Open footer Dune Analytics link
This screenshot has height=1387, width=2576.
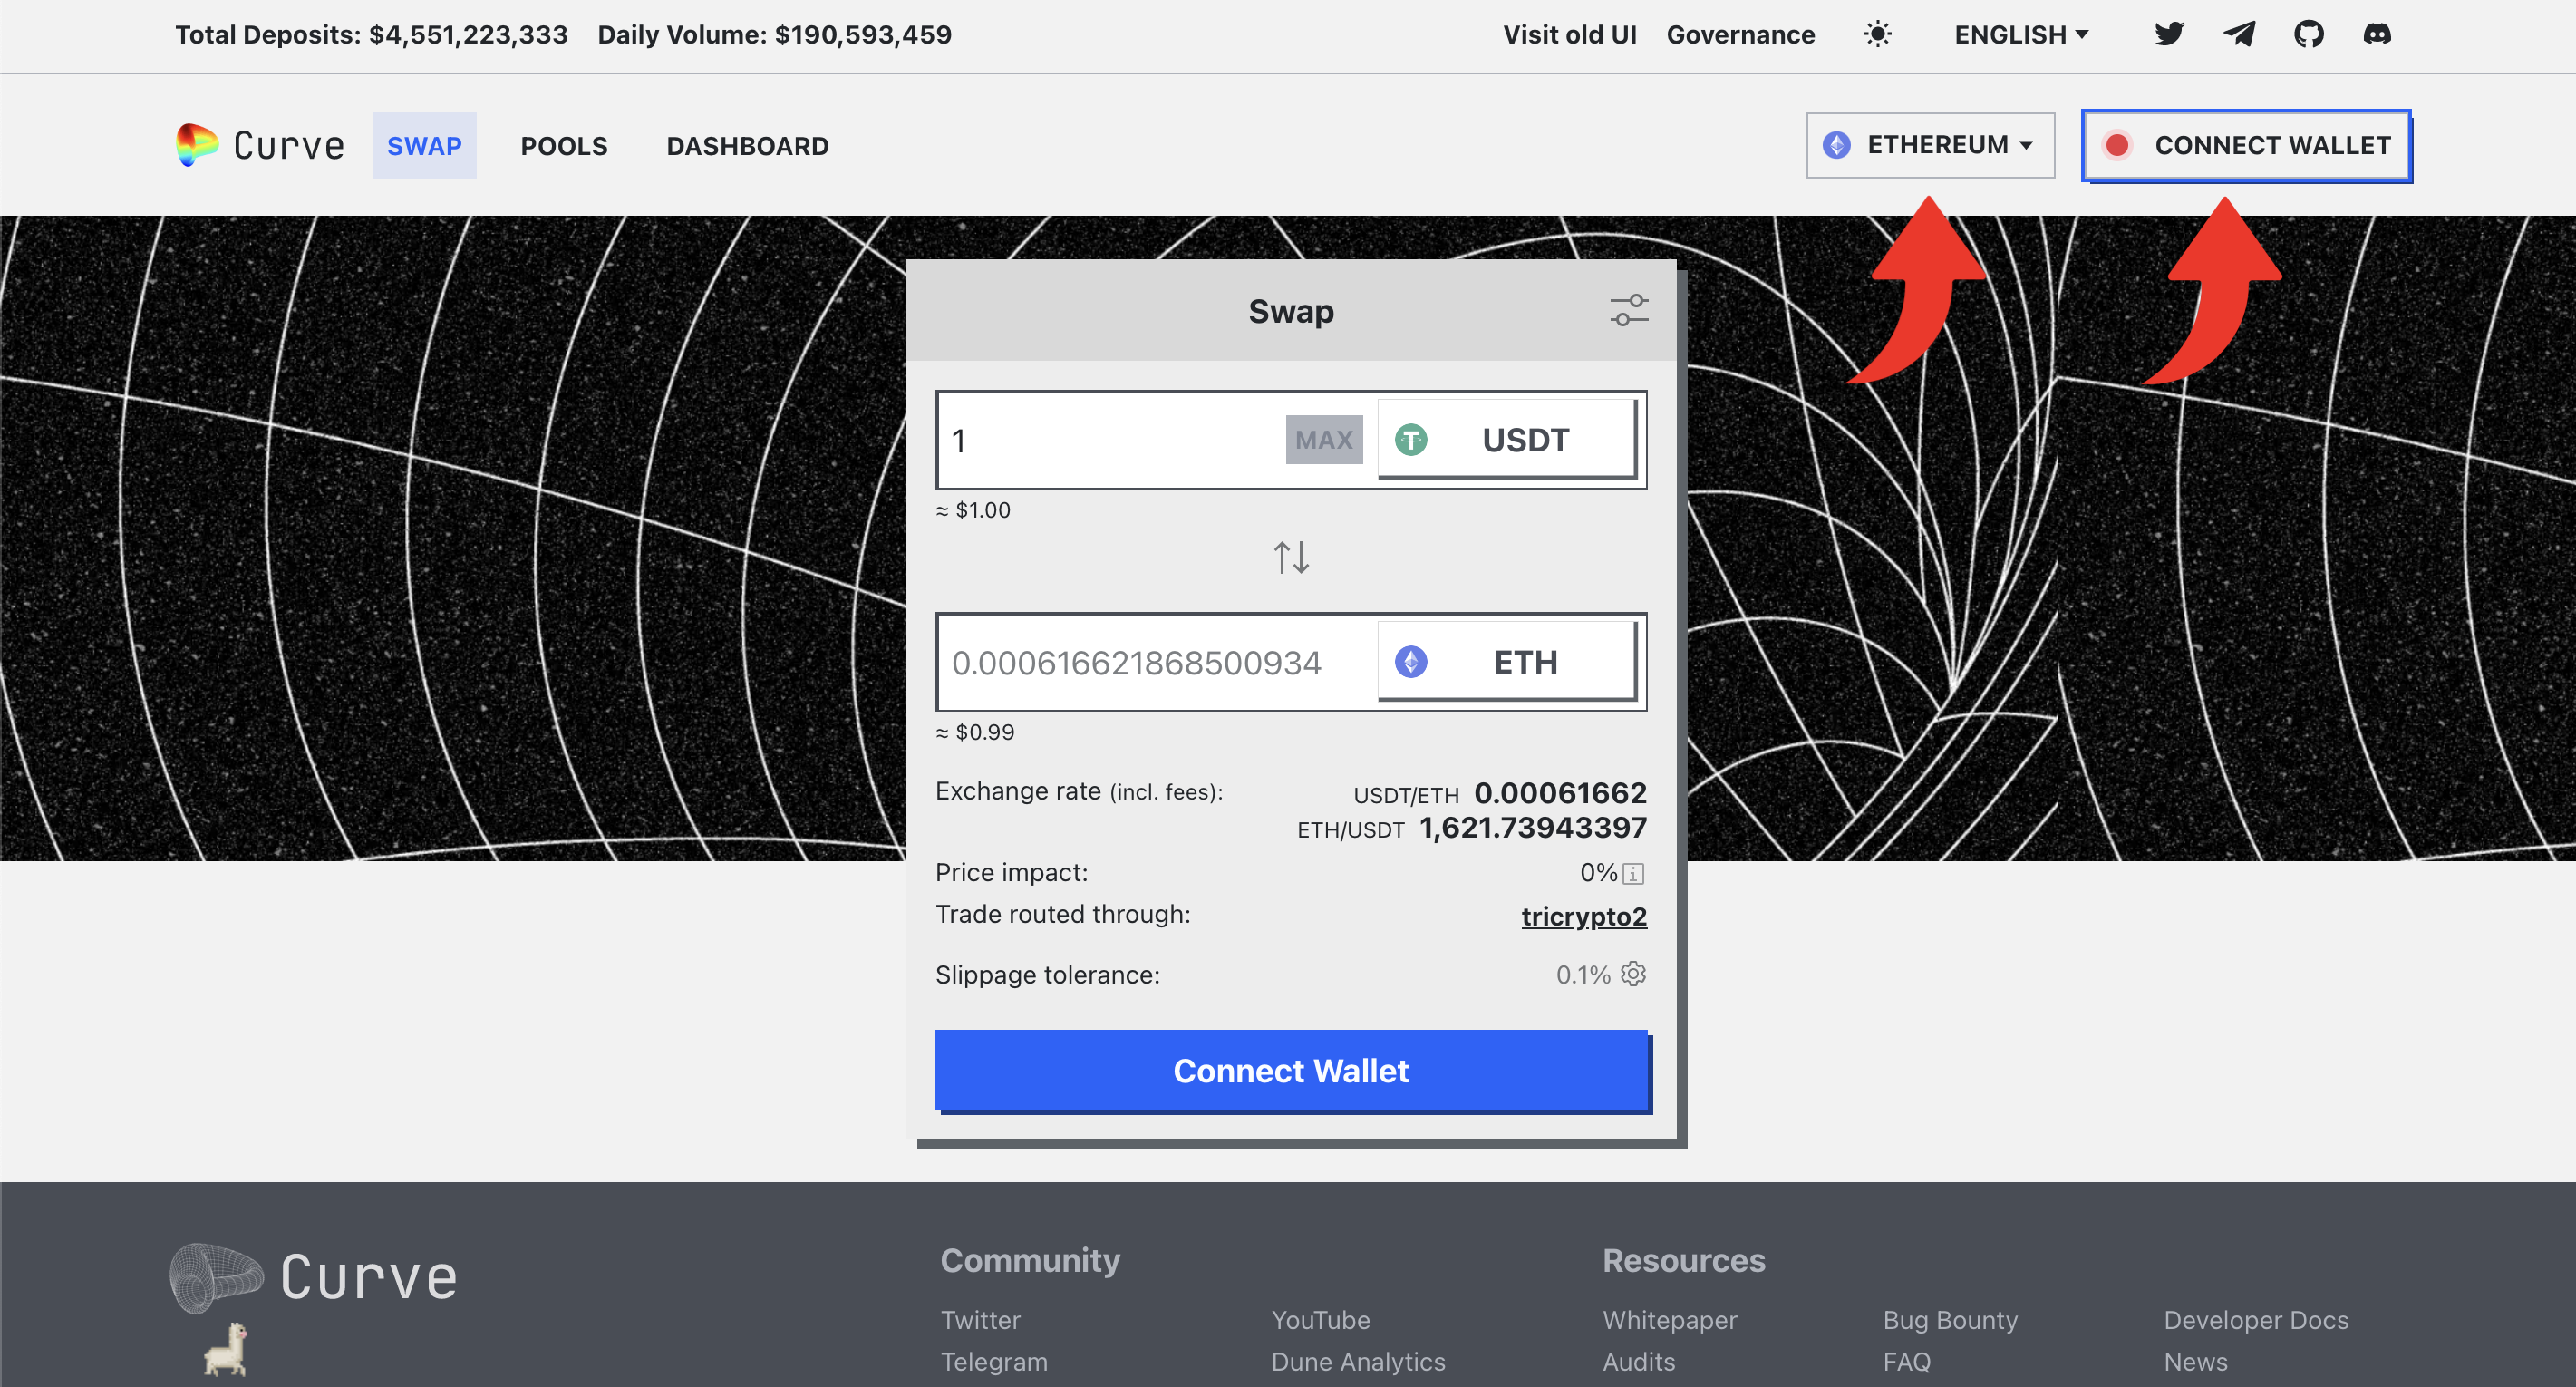[x=1358, y=1362]
